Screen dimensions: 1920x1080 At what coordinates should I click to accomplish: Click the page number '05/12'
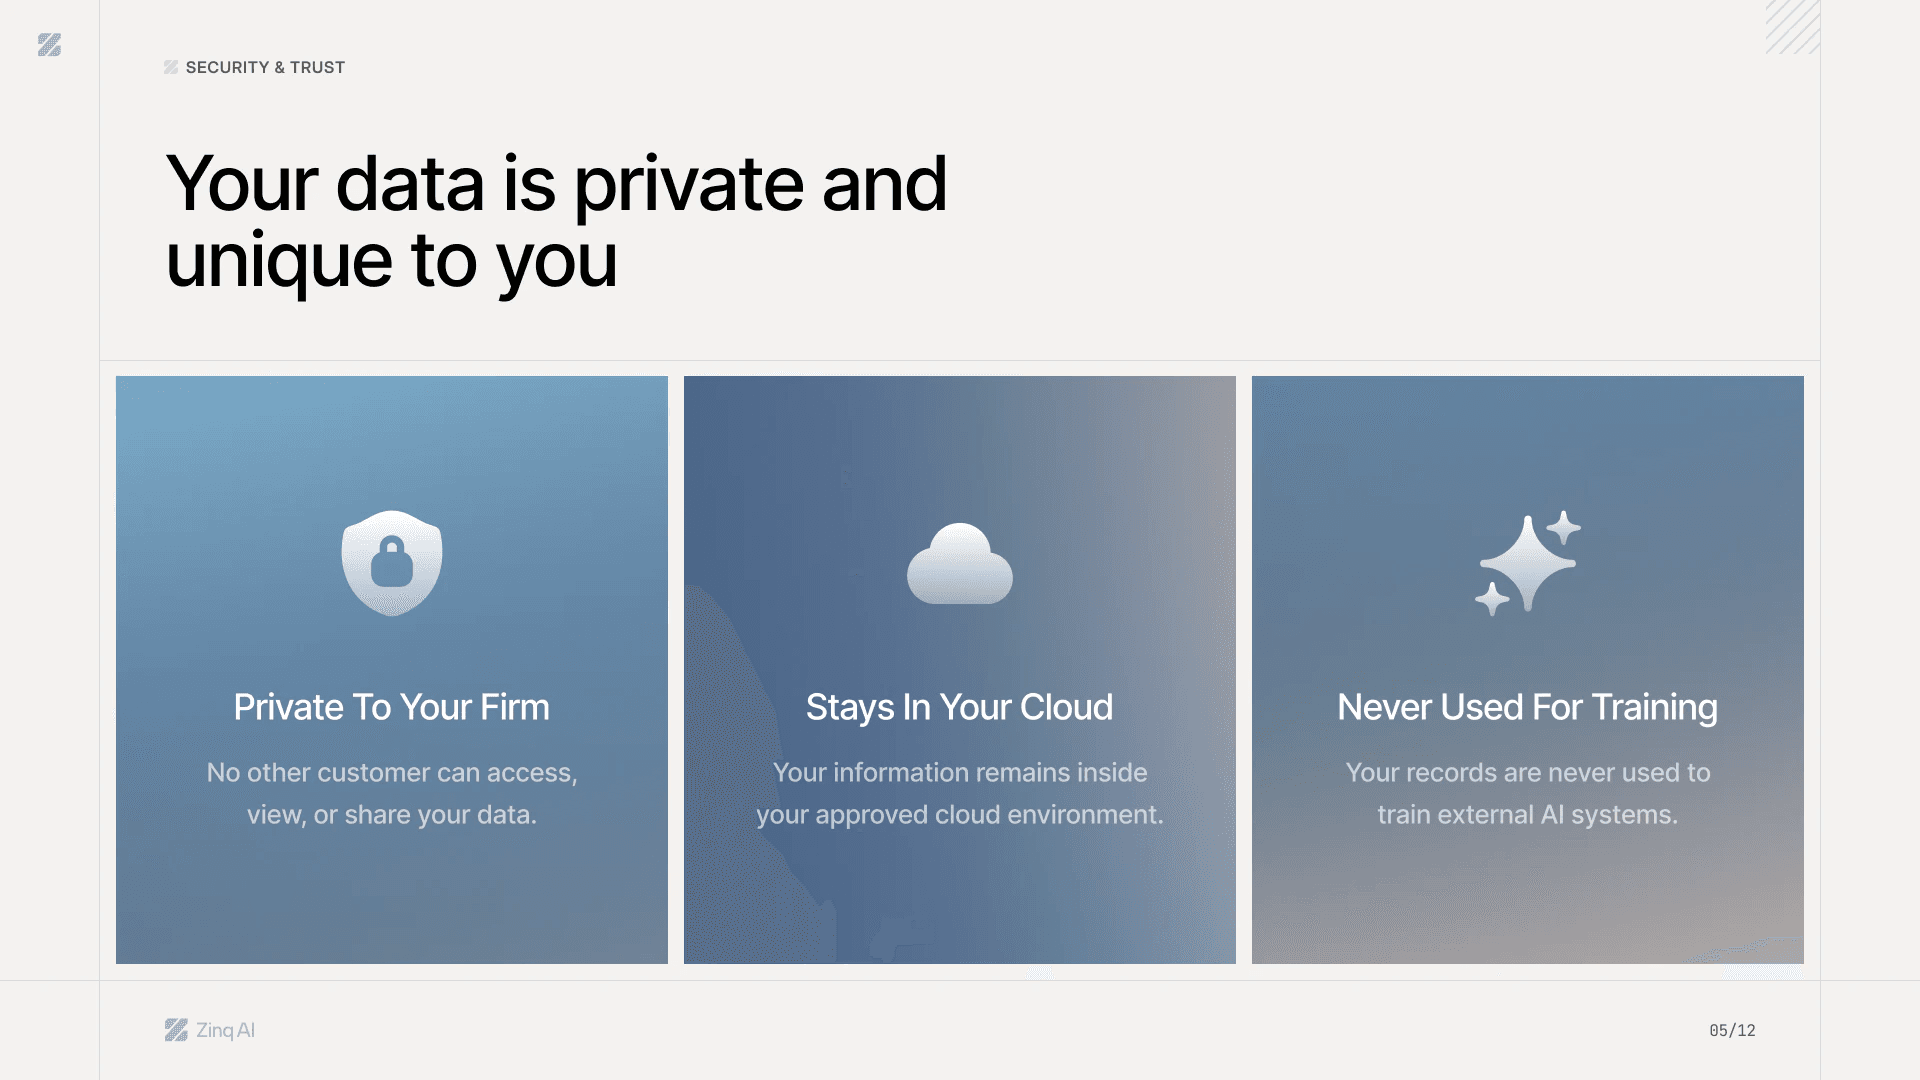(x=1732, y=1030)
